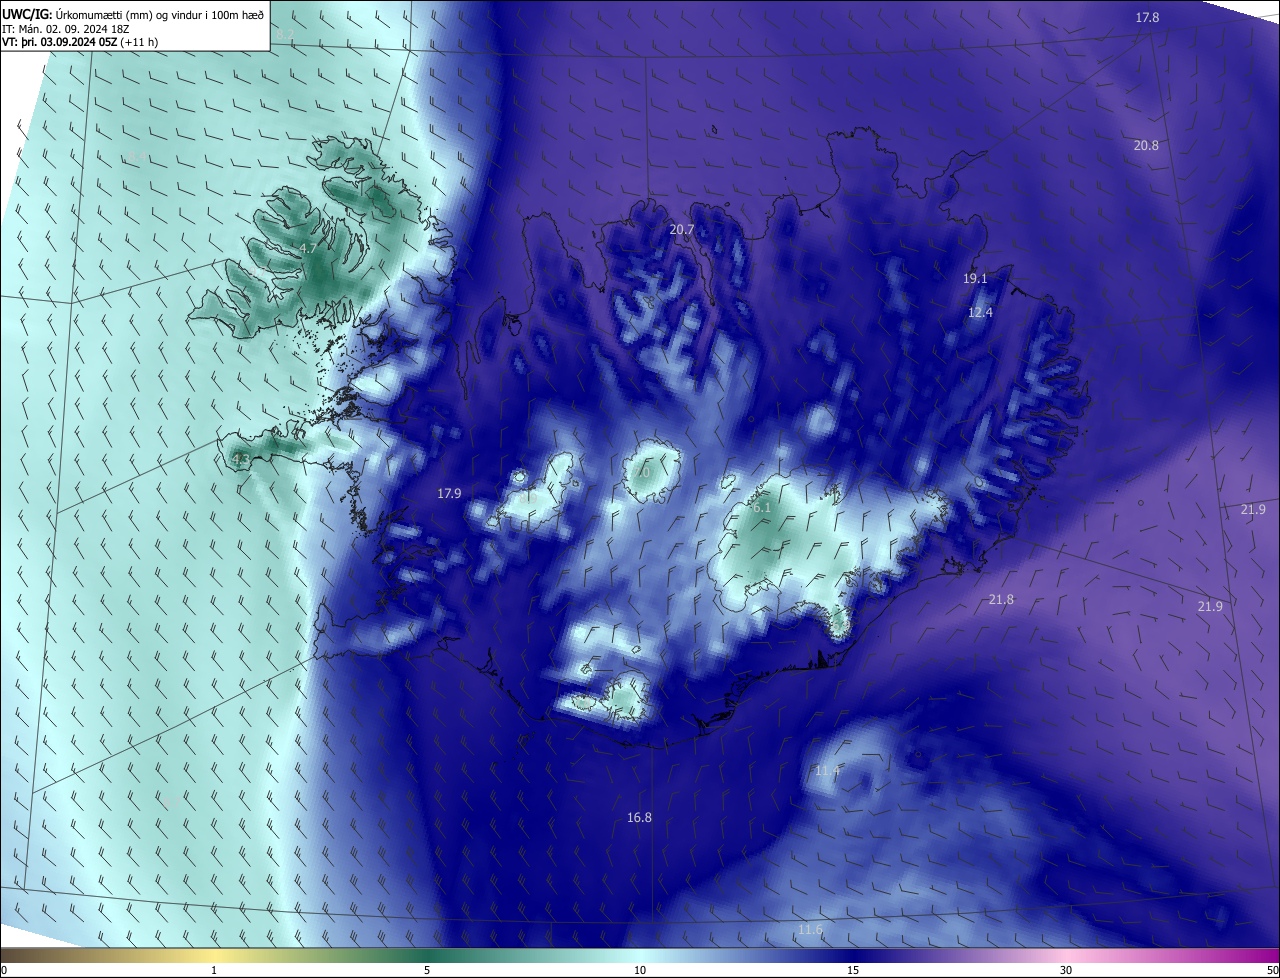This screenshot has height=978, width=1280.
Task: Click the 17.9 value label
Action: point(449,493)
